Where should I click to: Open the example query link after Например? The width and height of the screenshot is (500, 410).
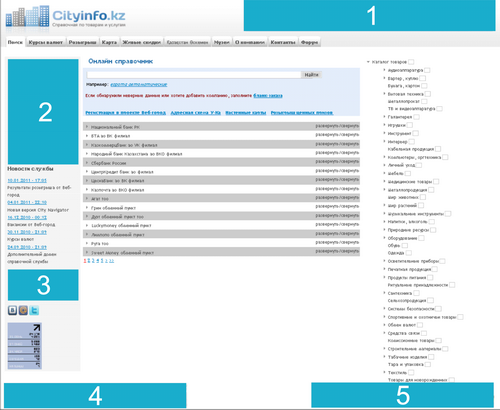(139, 85)
